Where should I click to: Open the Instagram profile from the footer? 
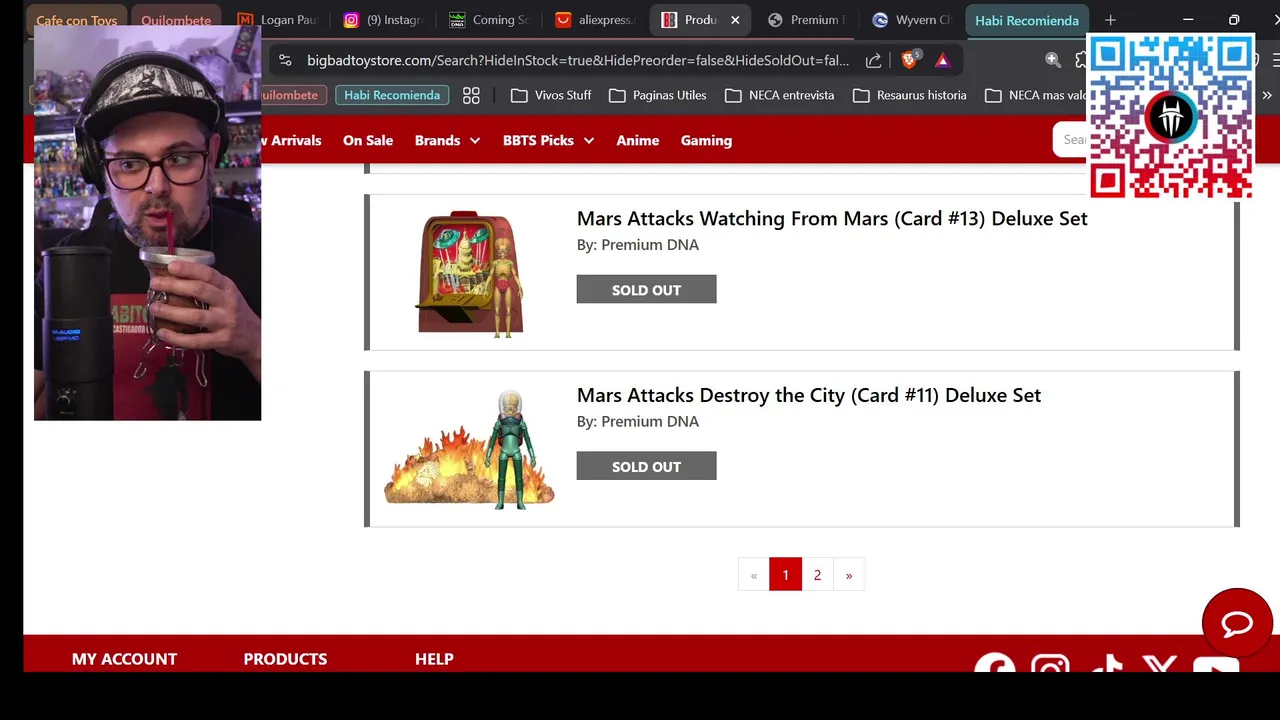point(1050,663)
